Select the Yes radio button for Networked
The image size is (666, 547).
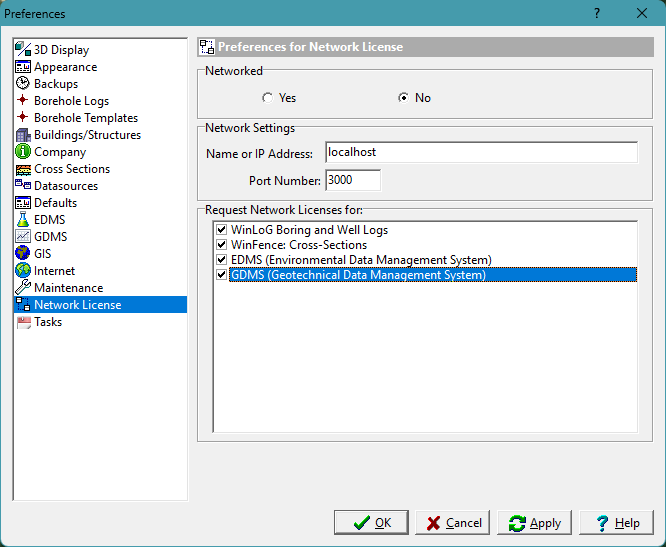tap(267, 98)
